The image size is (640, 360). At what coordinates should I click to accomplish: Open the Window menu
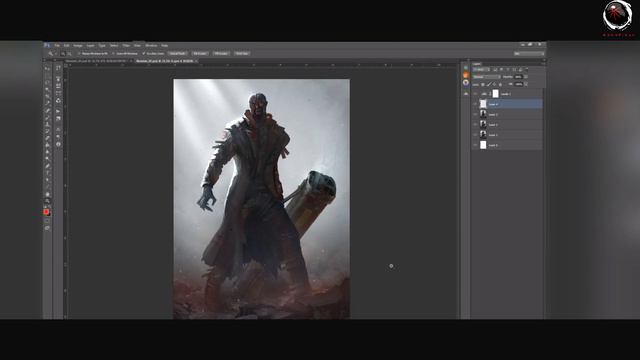coord(151,45)
